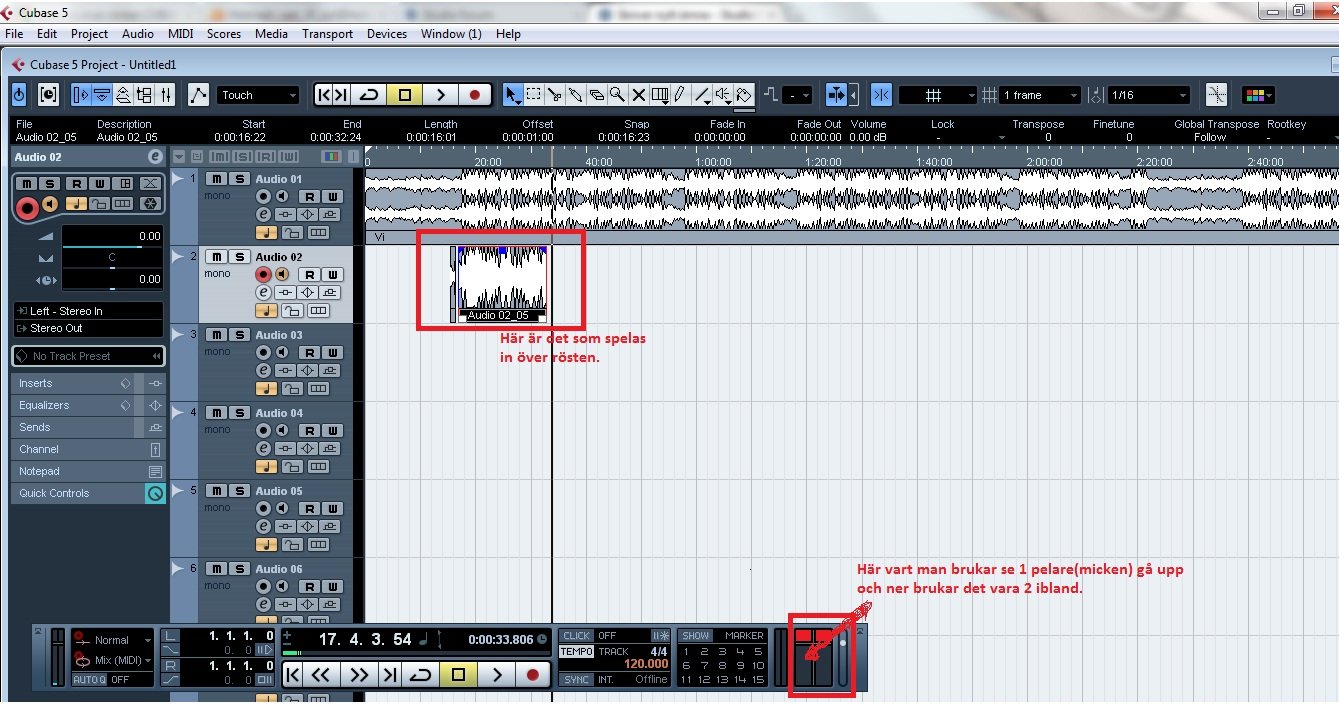Click Snap to Zero Crossing icon

click(1217, 95)
